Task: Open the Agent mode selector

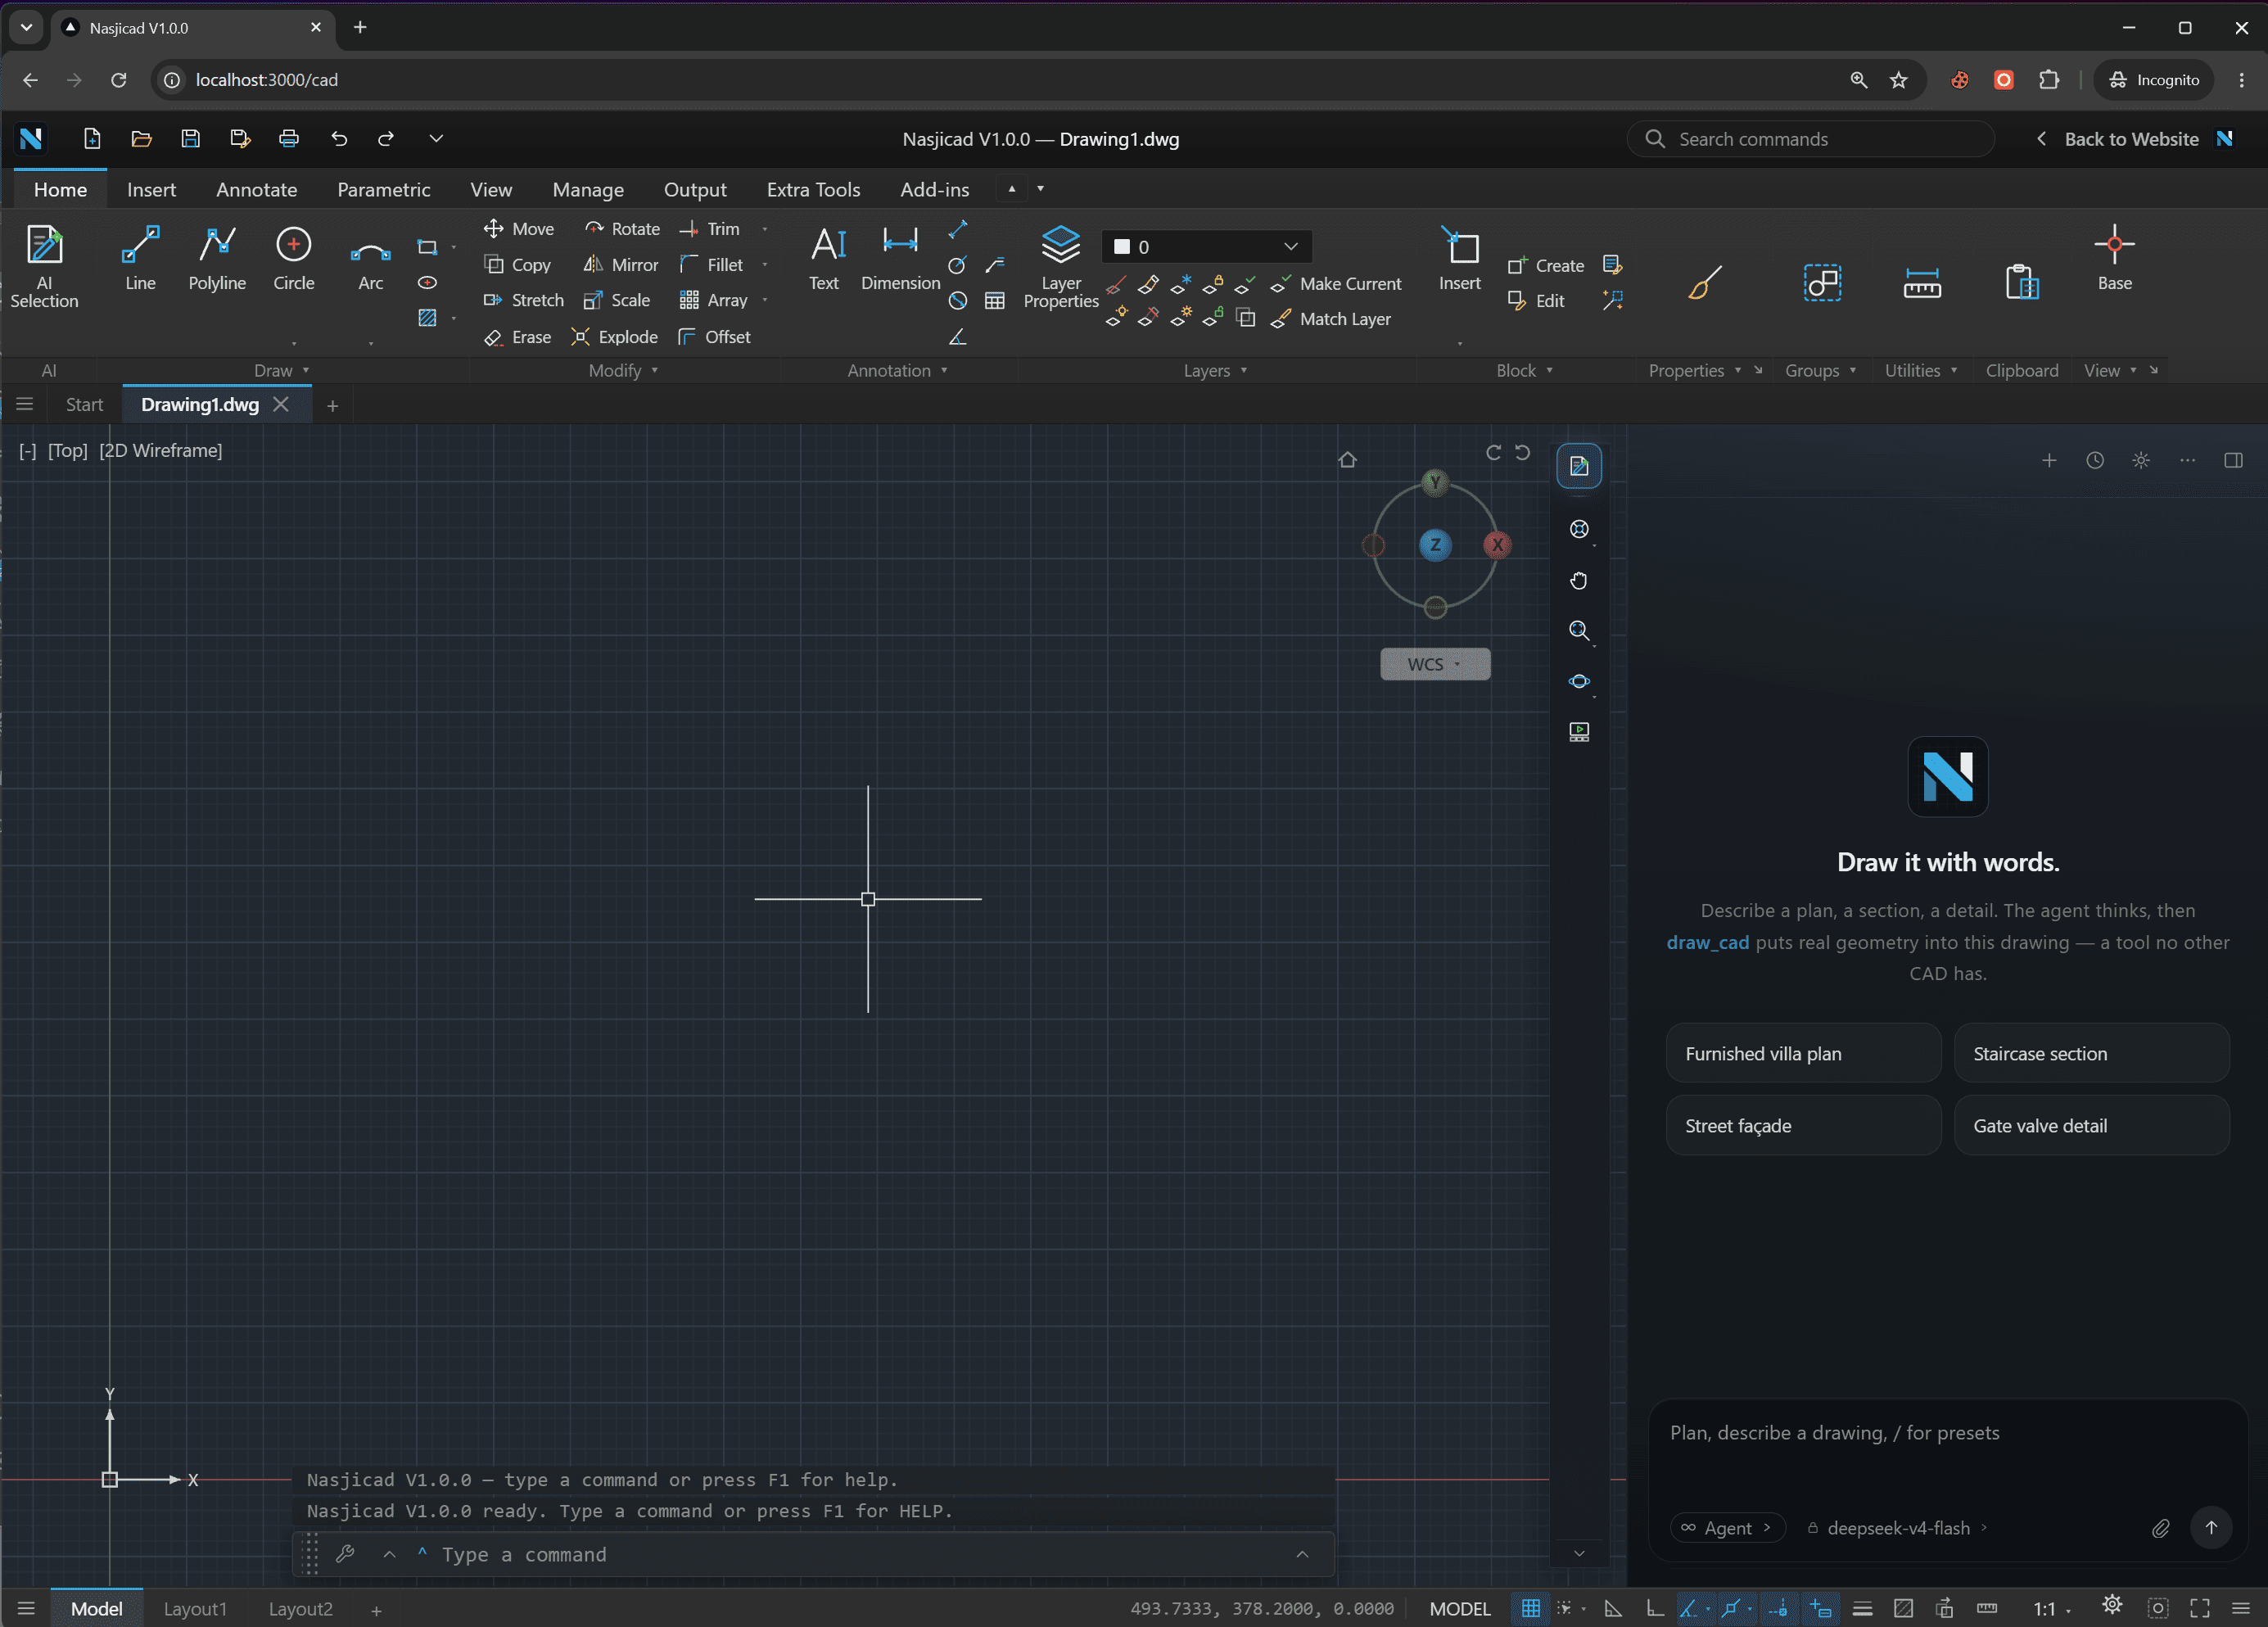Action: click(1727, 1528)
